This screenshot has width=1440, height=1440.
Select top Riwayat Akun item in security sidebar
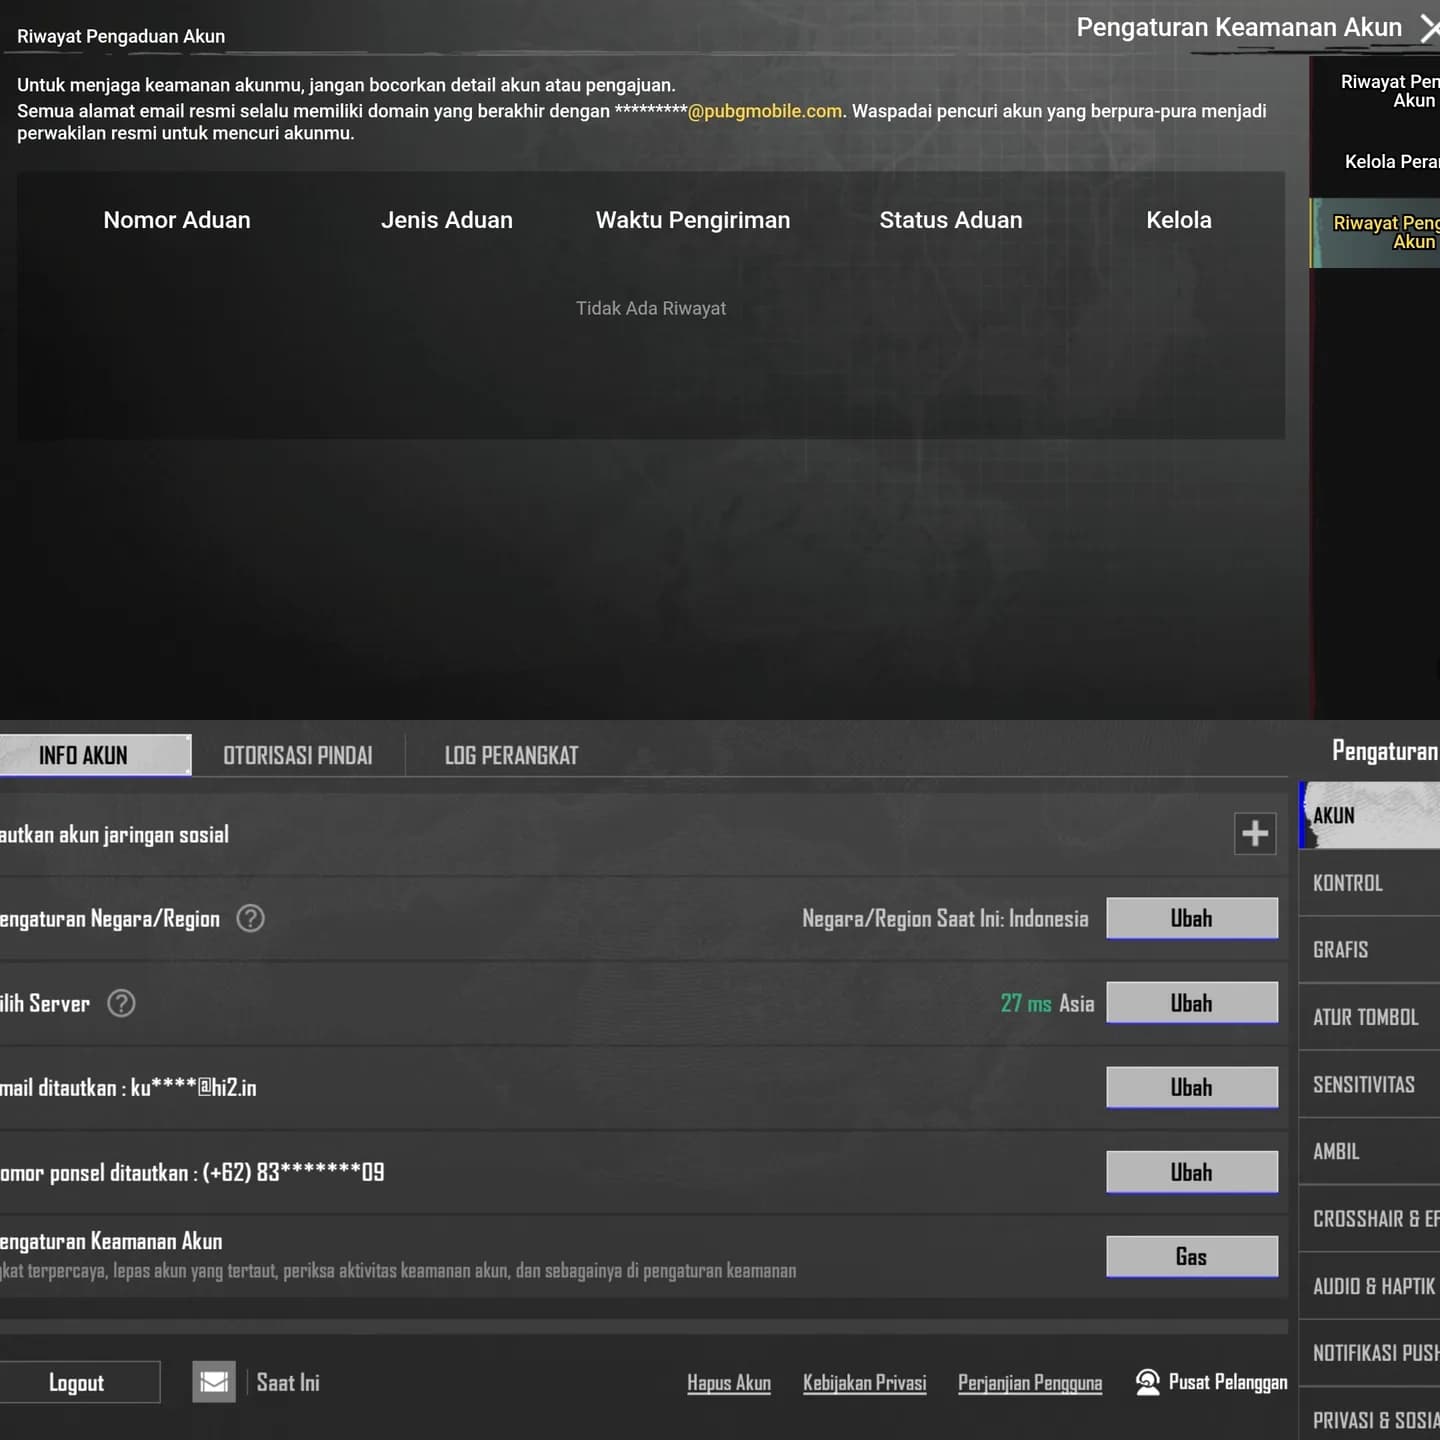point(1376,91)
